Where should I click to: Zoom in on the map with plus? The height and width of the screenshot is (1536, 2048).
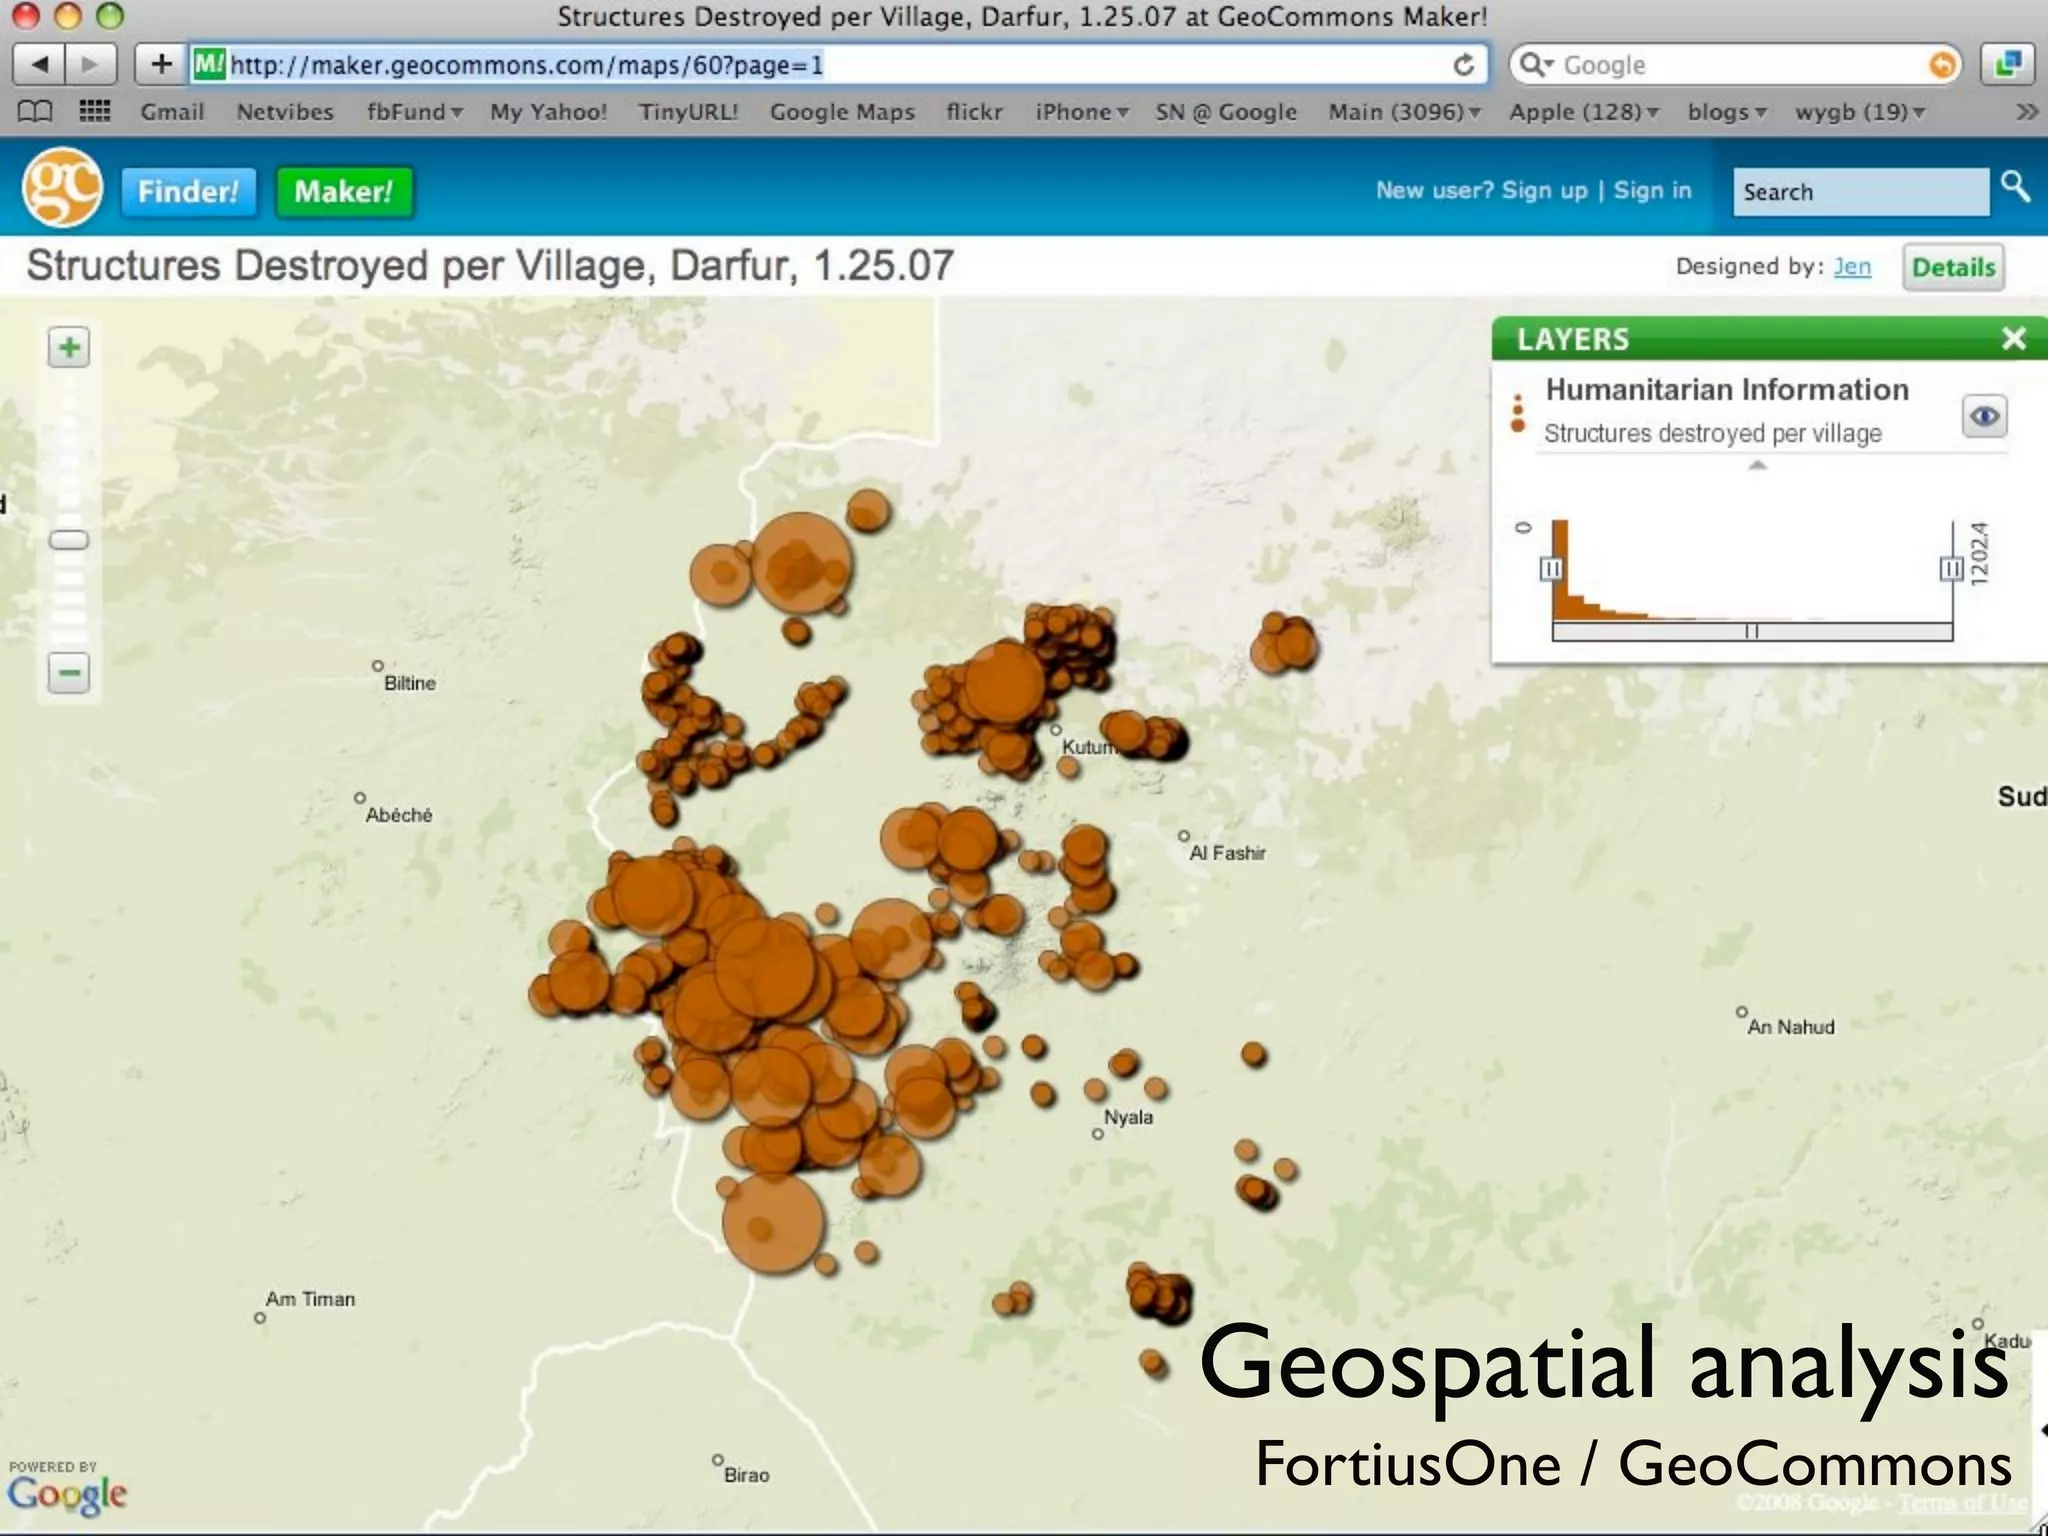point(69,347)
